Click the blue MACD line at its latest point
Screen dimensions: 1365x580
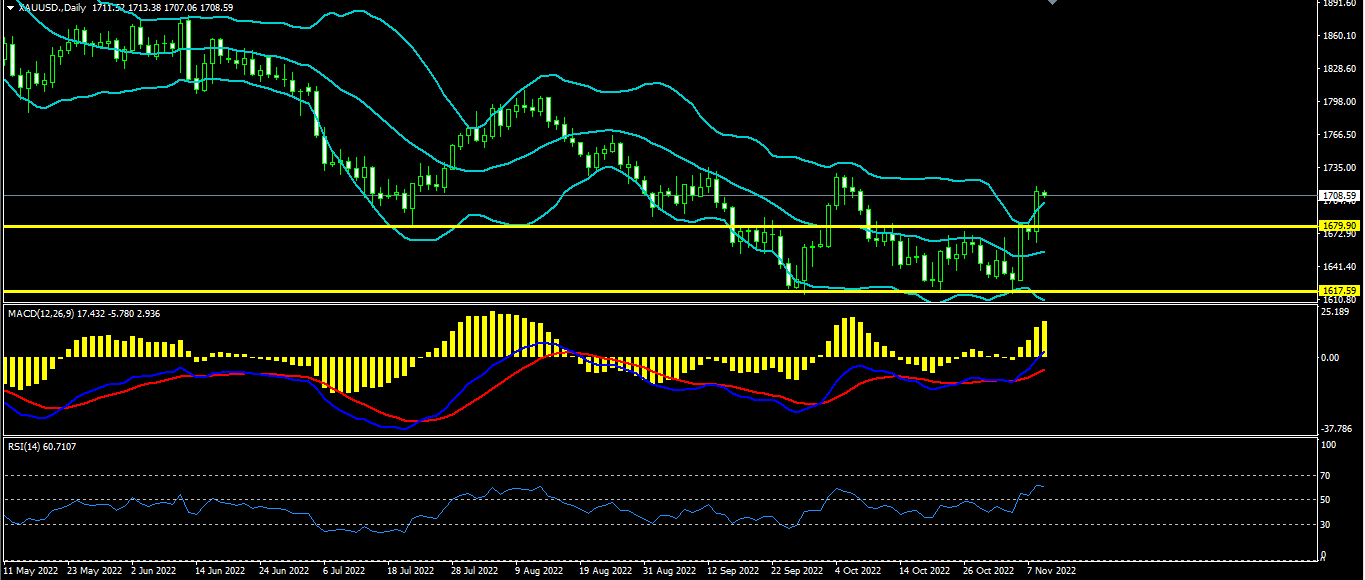1044,352
